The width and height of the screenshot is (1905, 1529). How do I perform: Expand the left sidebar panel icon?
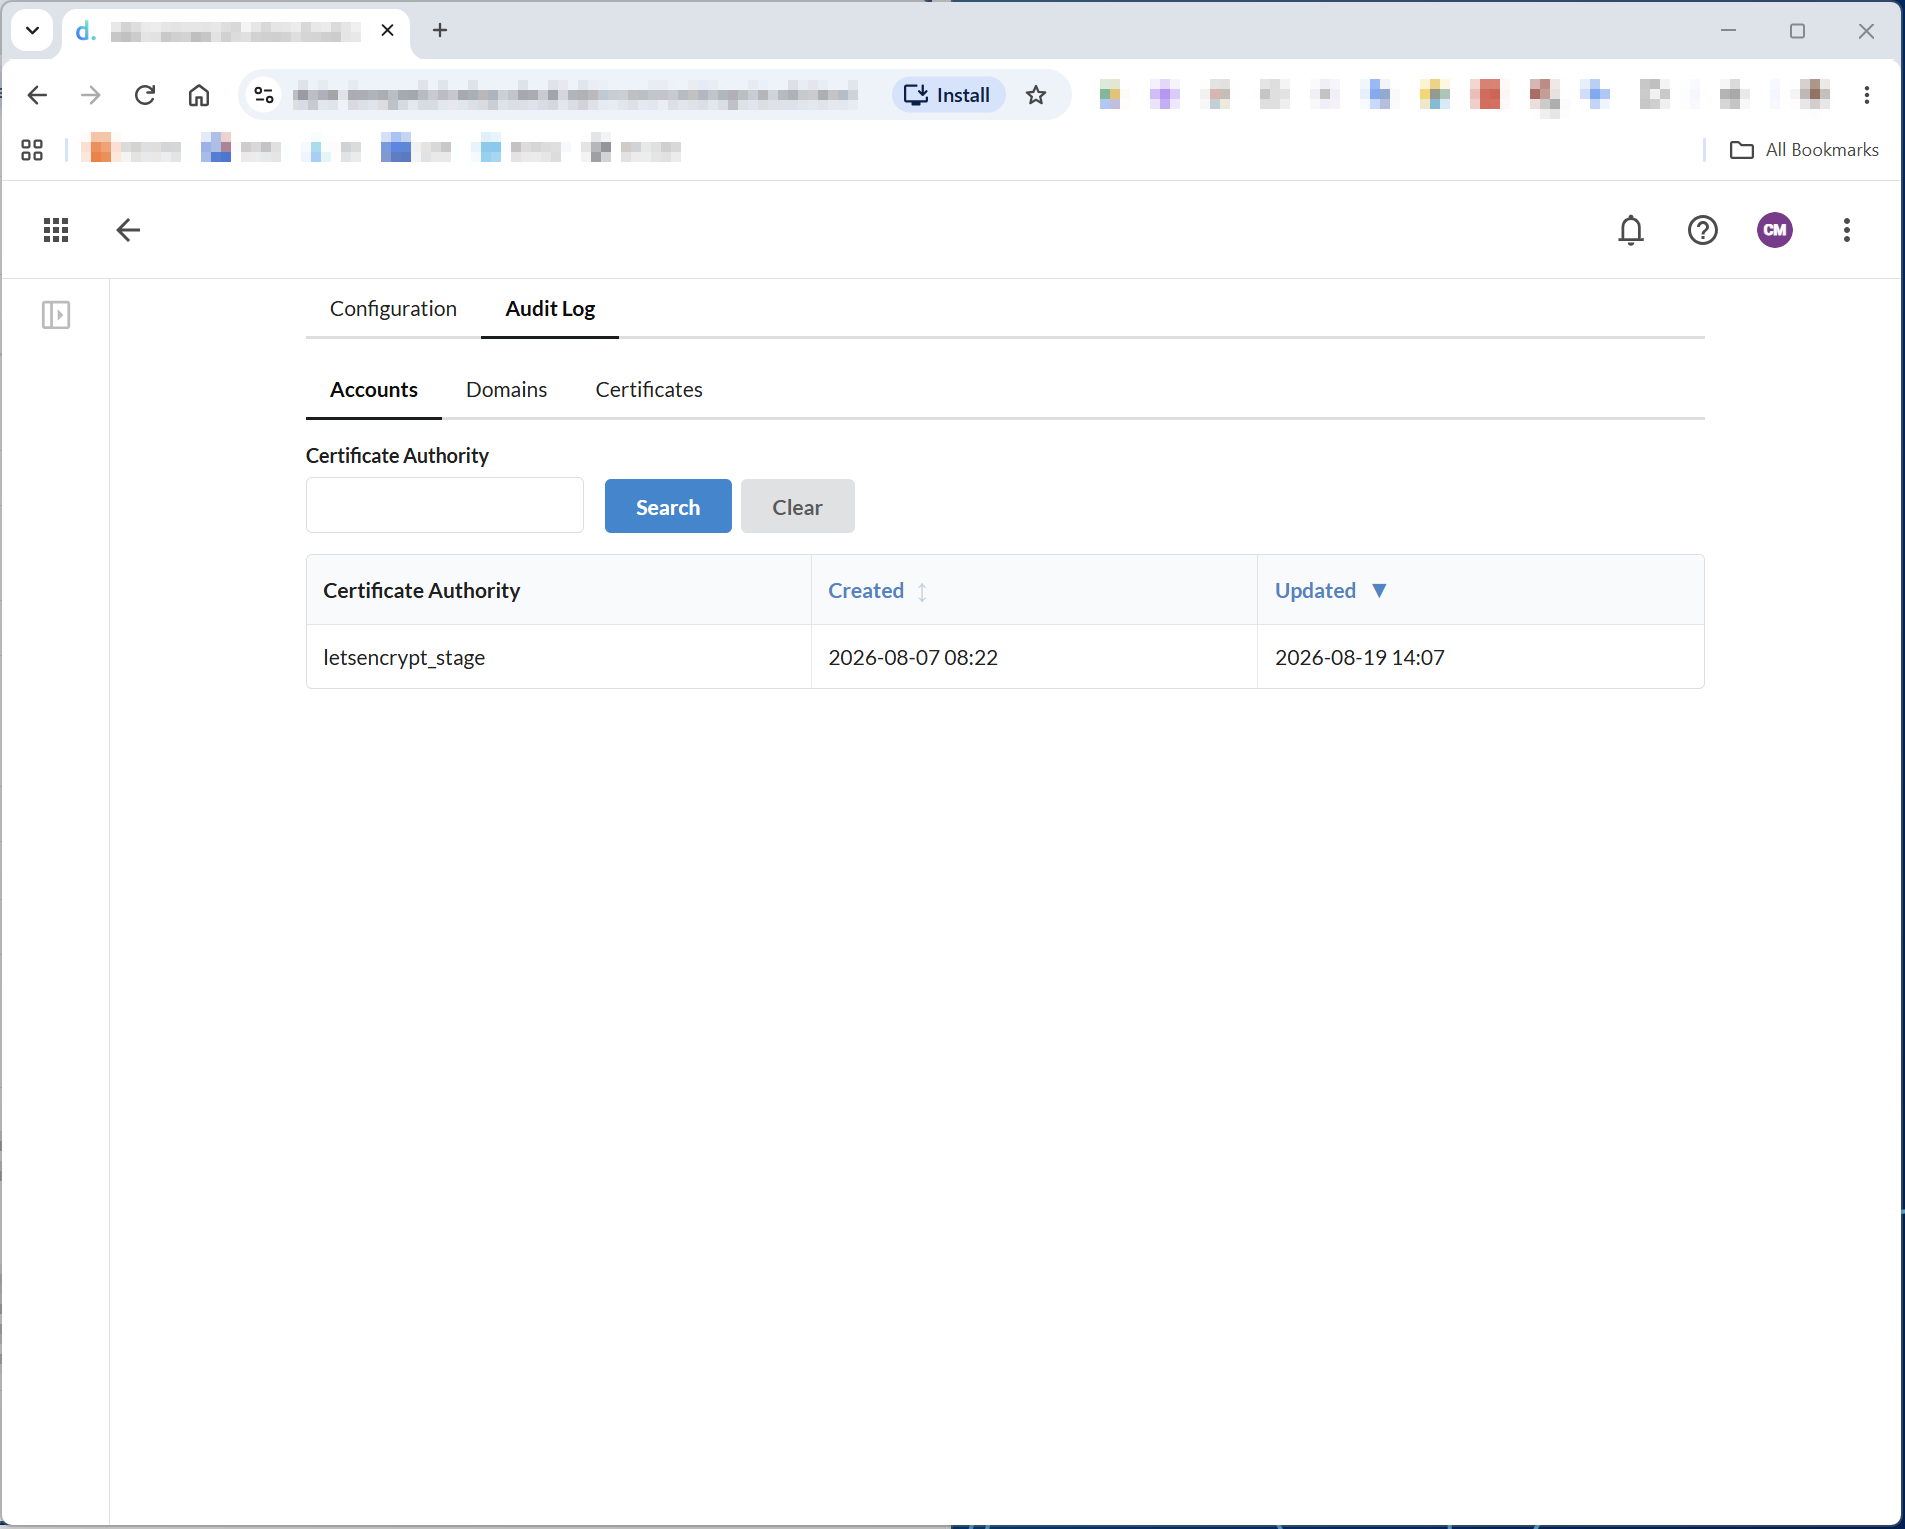click(x=56, y=315)
